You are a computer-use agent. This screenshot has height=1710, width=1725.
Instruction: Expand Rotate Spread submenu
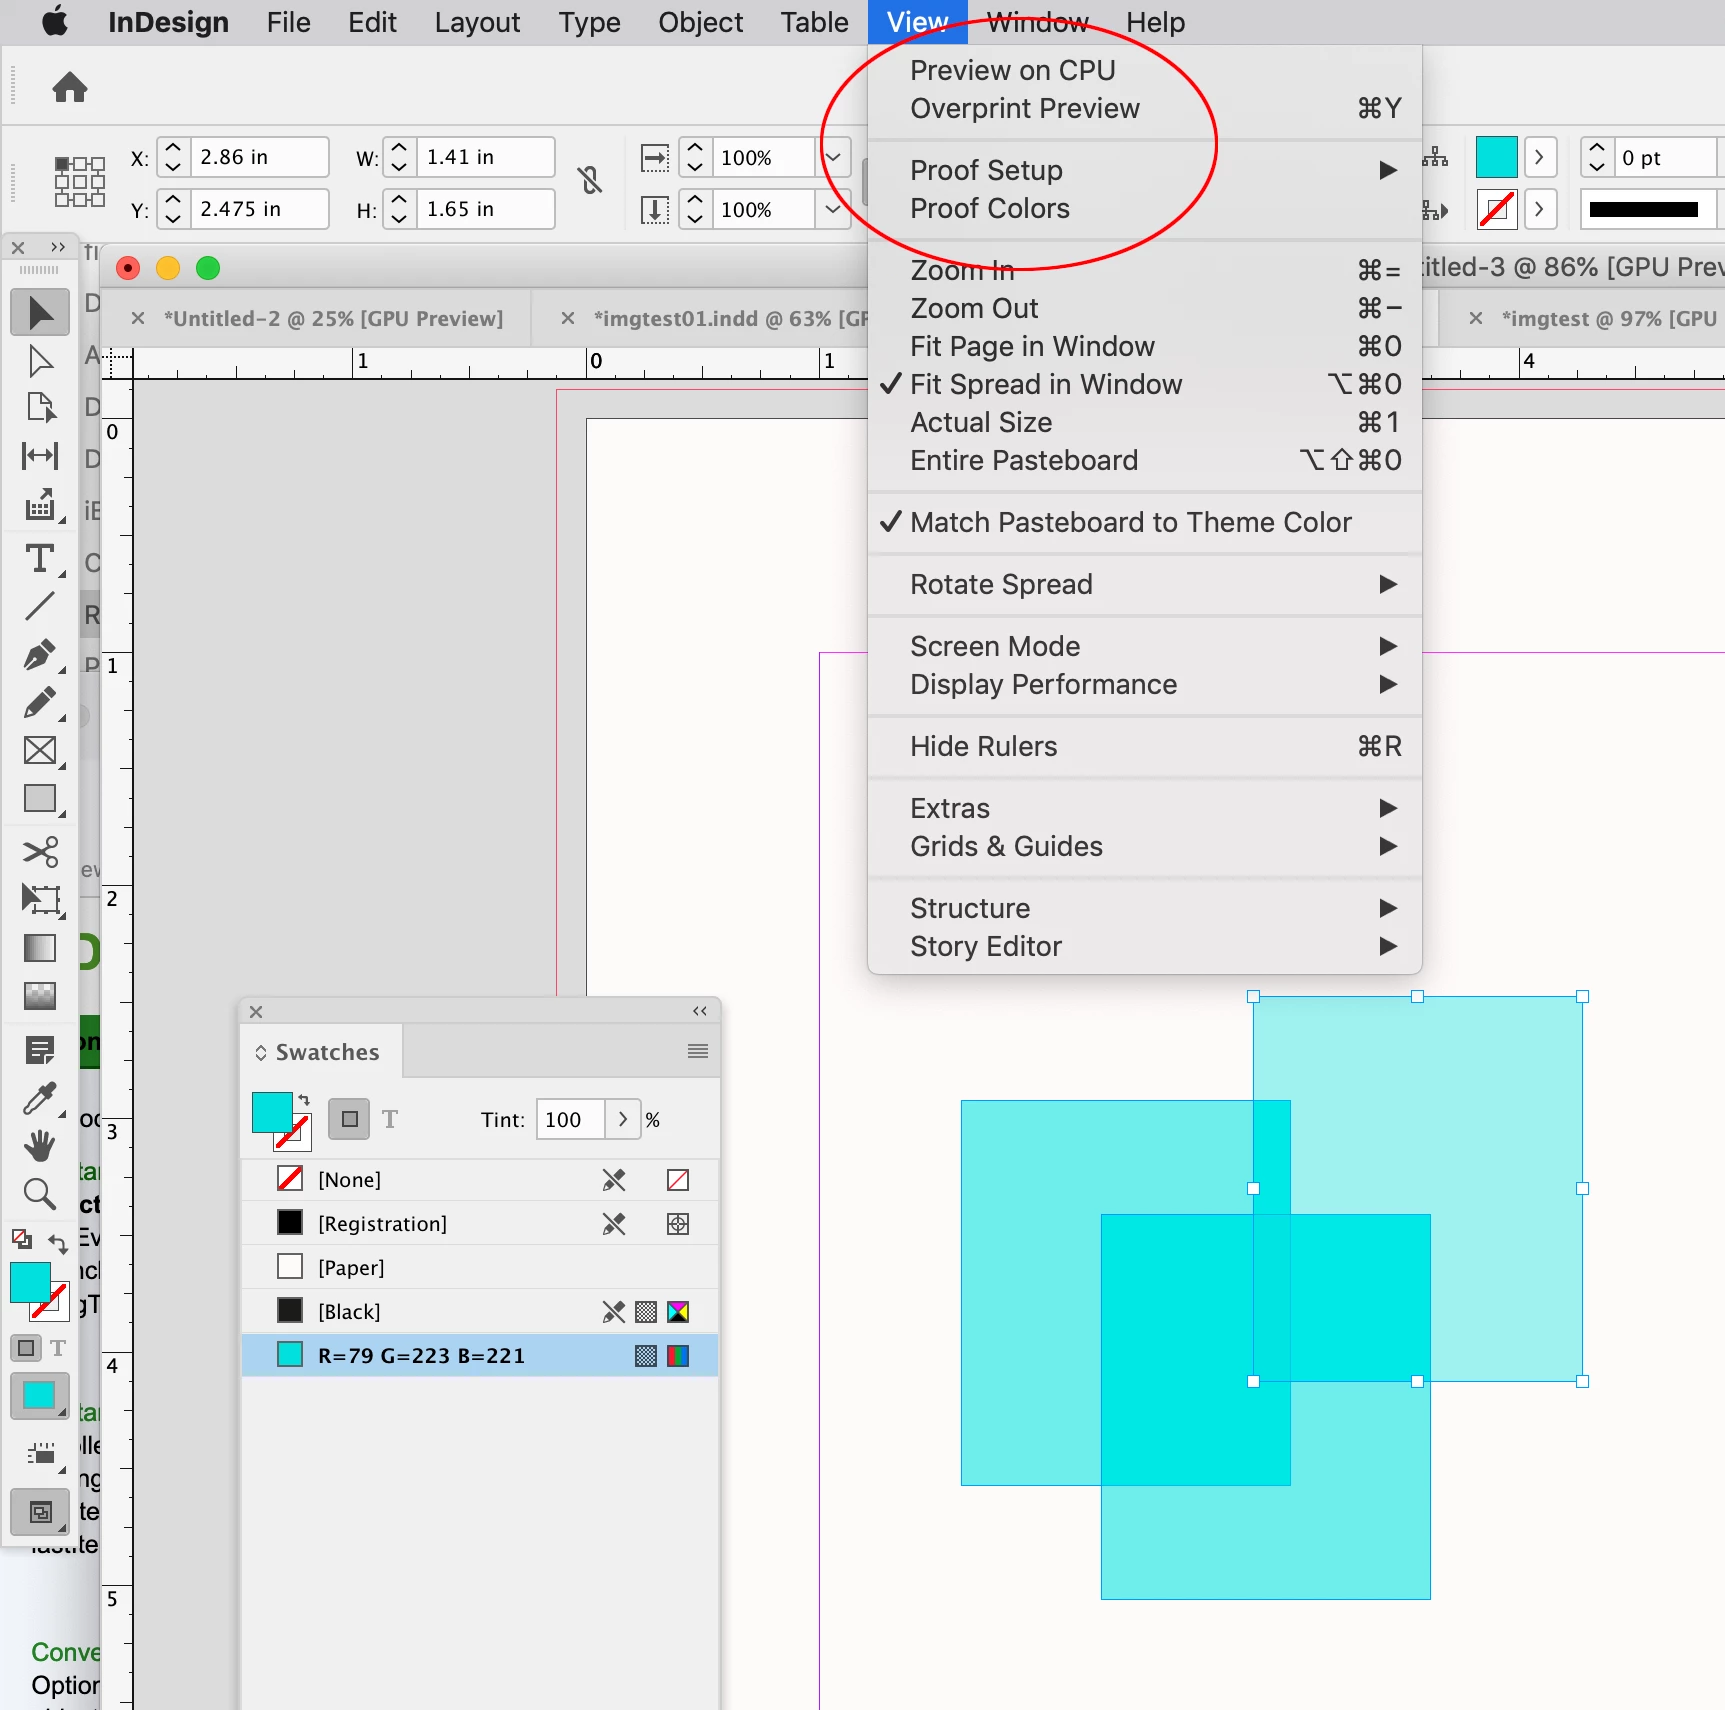coord(1145,585)
